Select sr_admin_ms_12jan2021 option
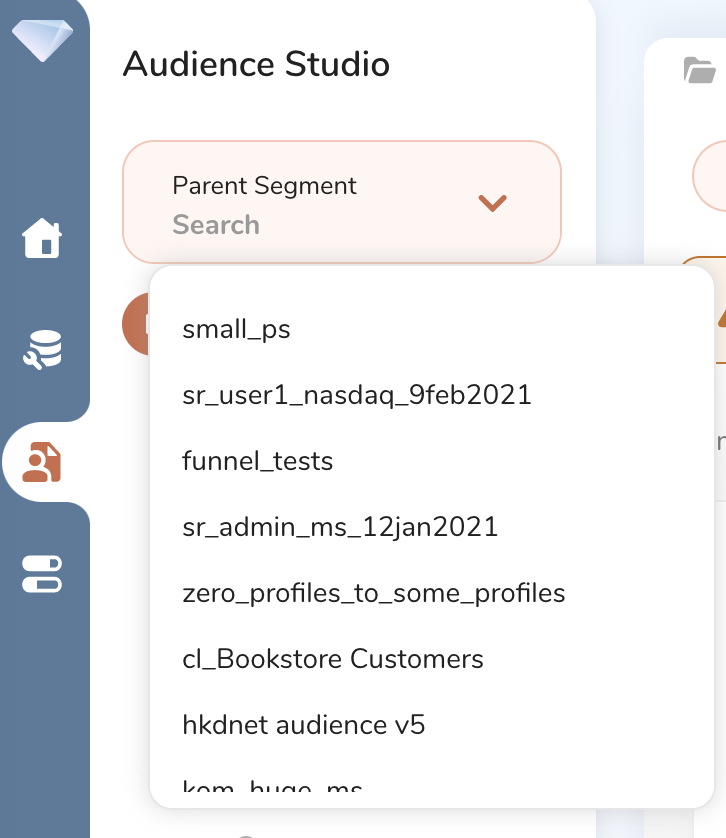726x838 pixels. [x=340, y=527]
